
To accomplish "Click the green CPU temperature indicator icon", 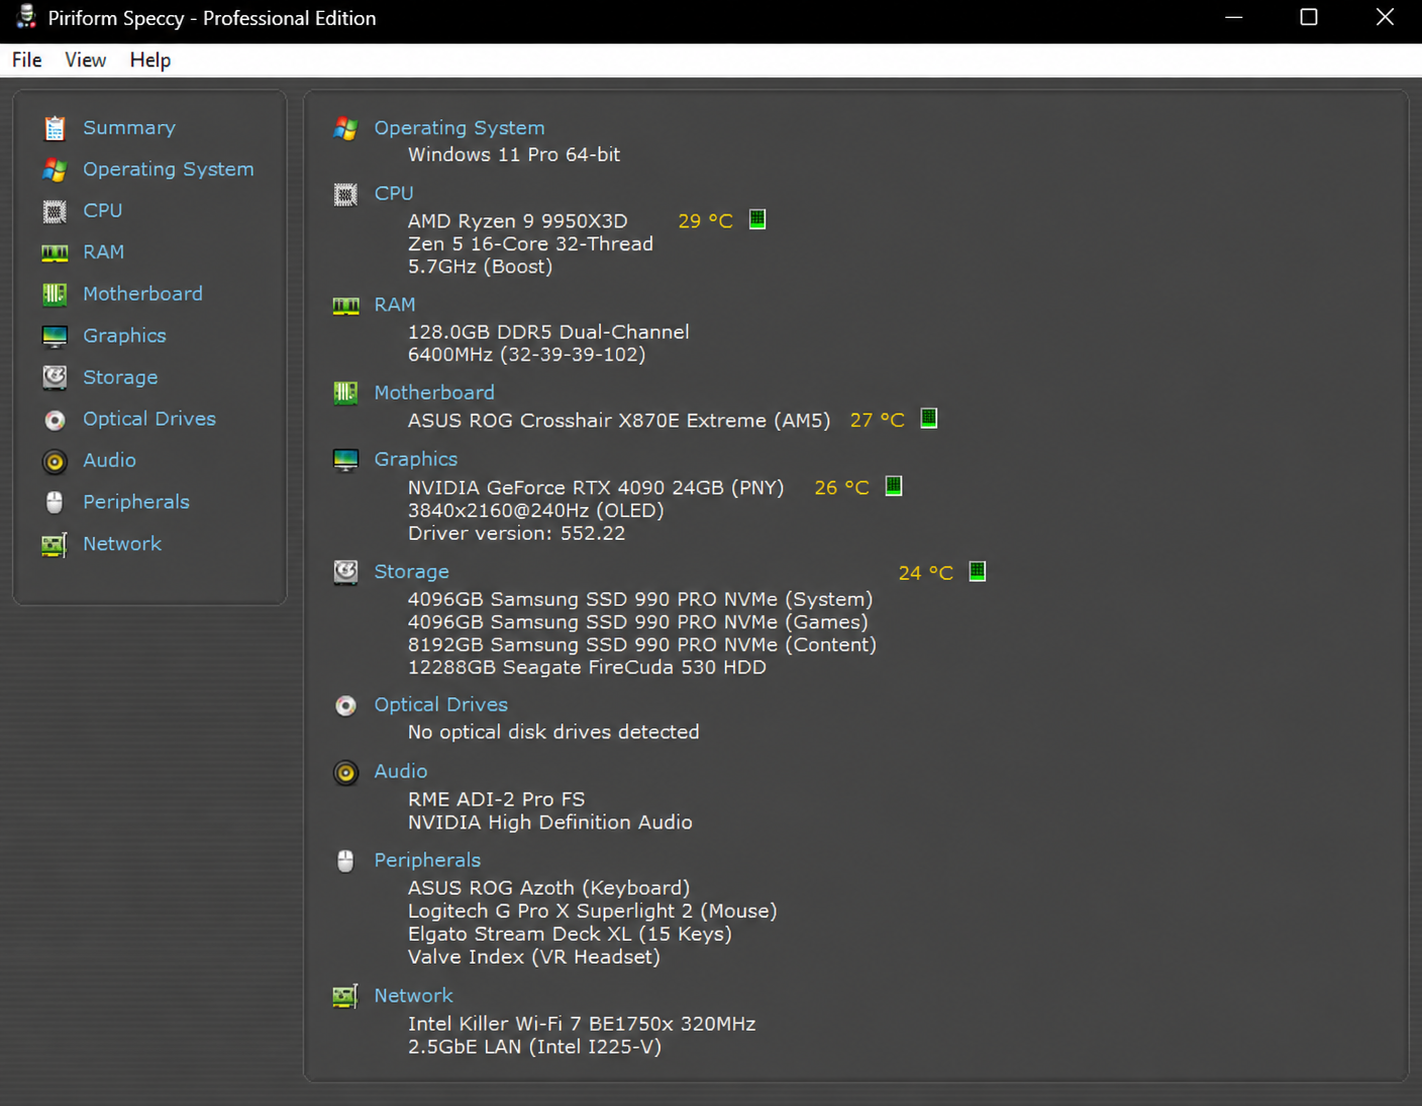I will (758, 219).
